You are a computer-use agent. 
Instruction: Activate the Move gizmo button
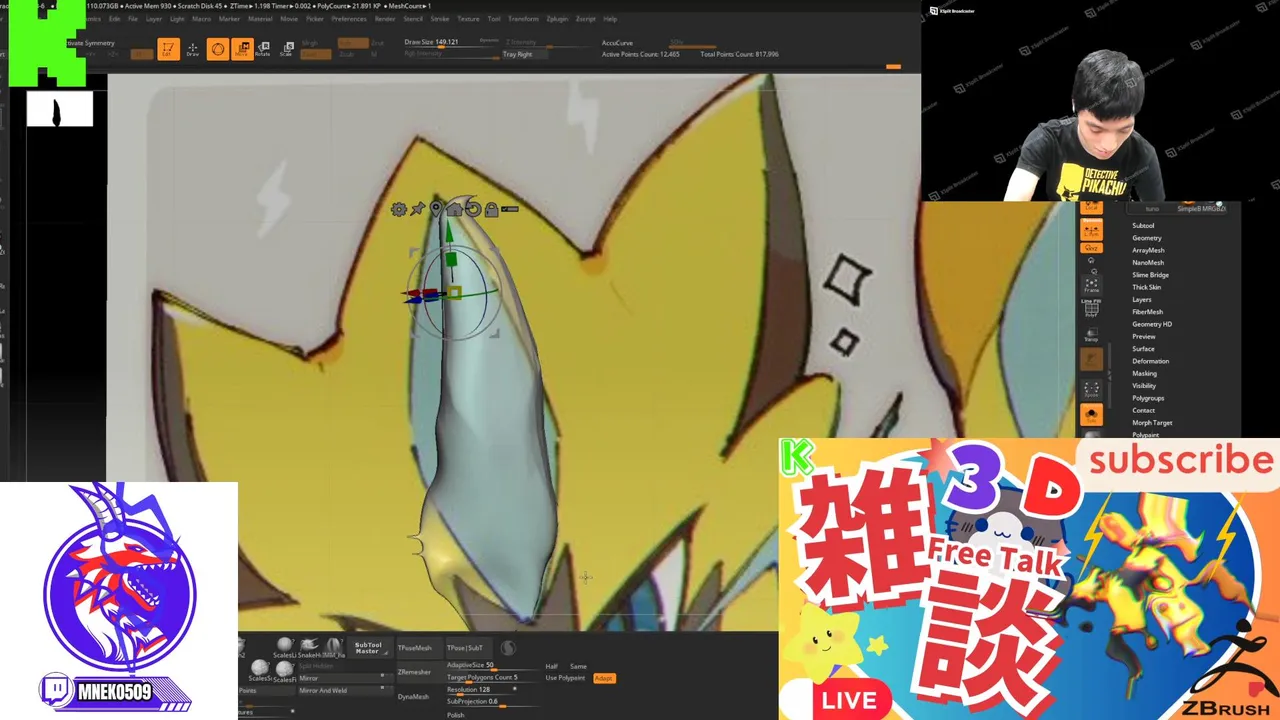click(242, 49)
